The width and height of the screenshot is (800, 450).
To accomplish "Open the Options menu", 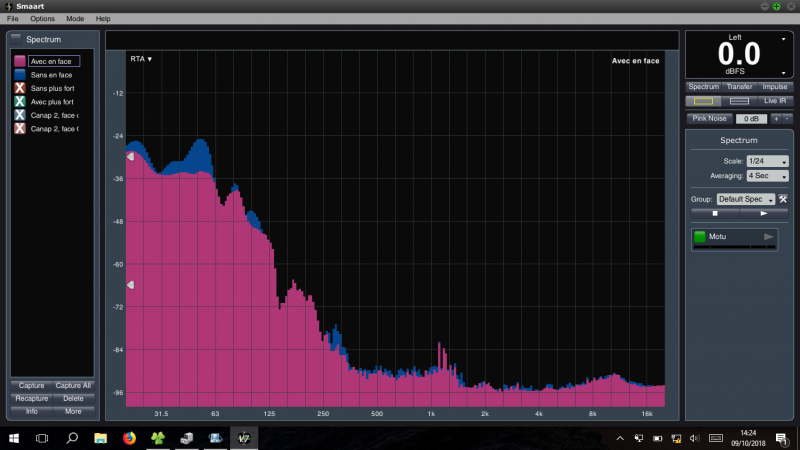I will point(42,19).
